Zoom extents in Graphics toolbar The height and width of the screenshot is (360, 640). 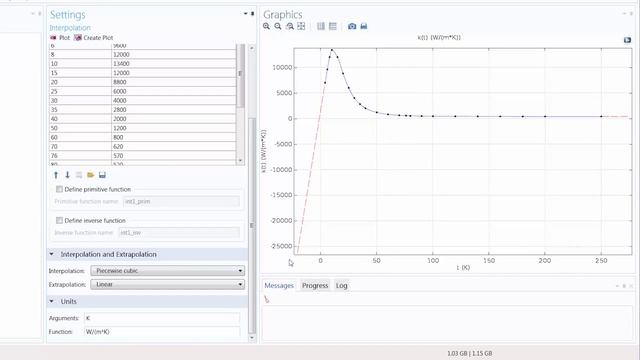click(x=301, y=26)
